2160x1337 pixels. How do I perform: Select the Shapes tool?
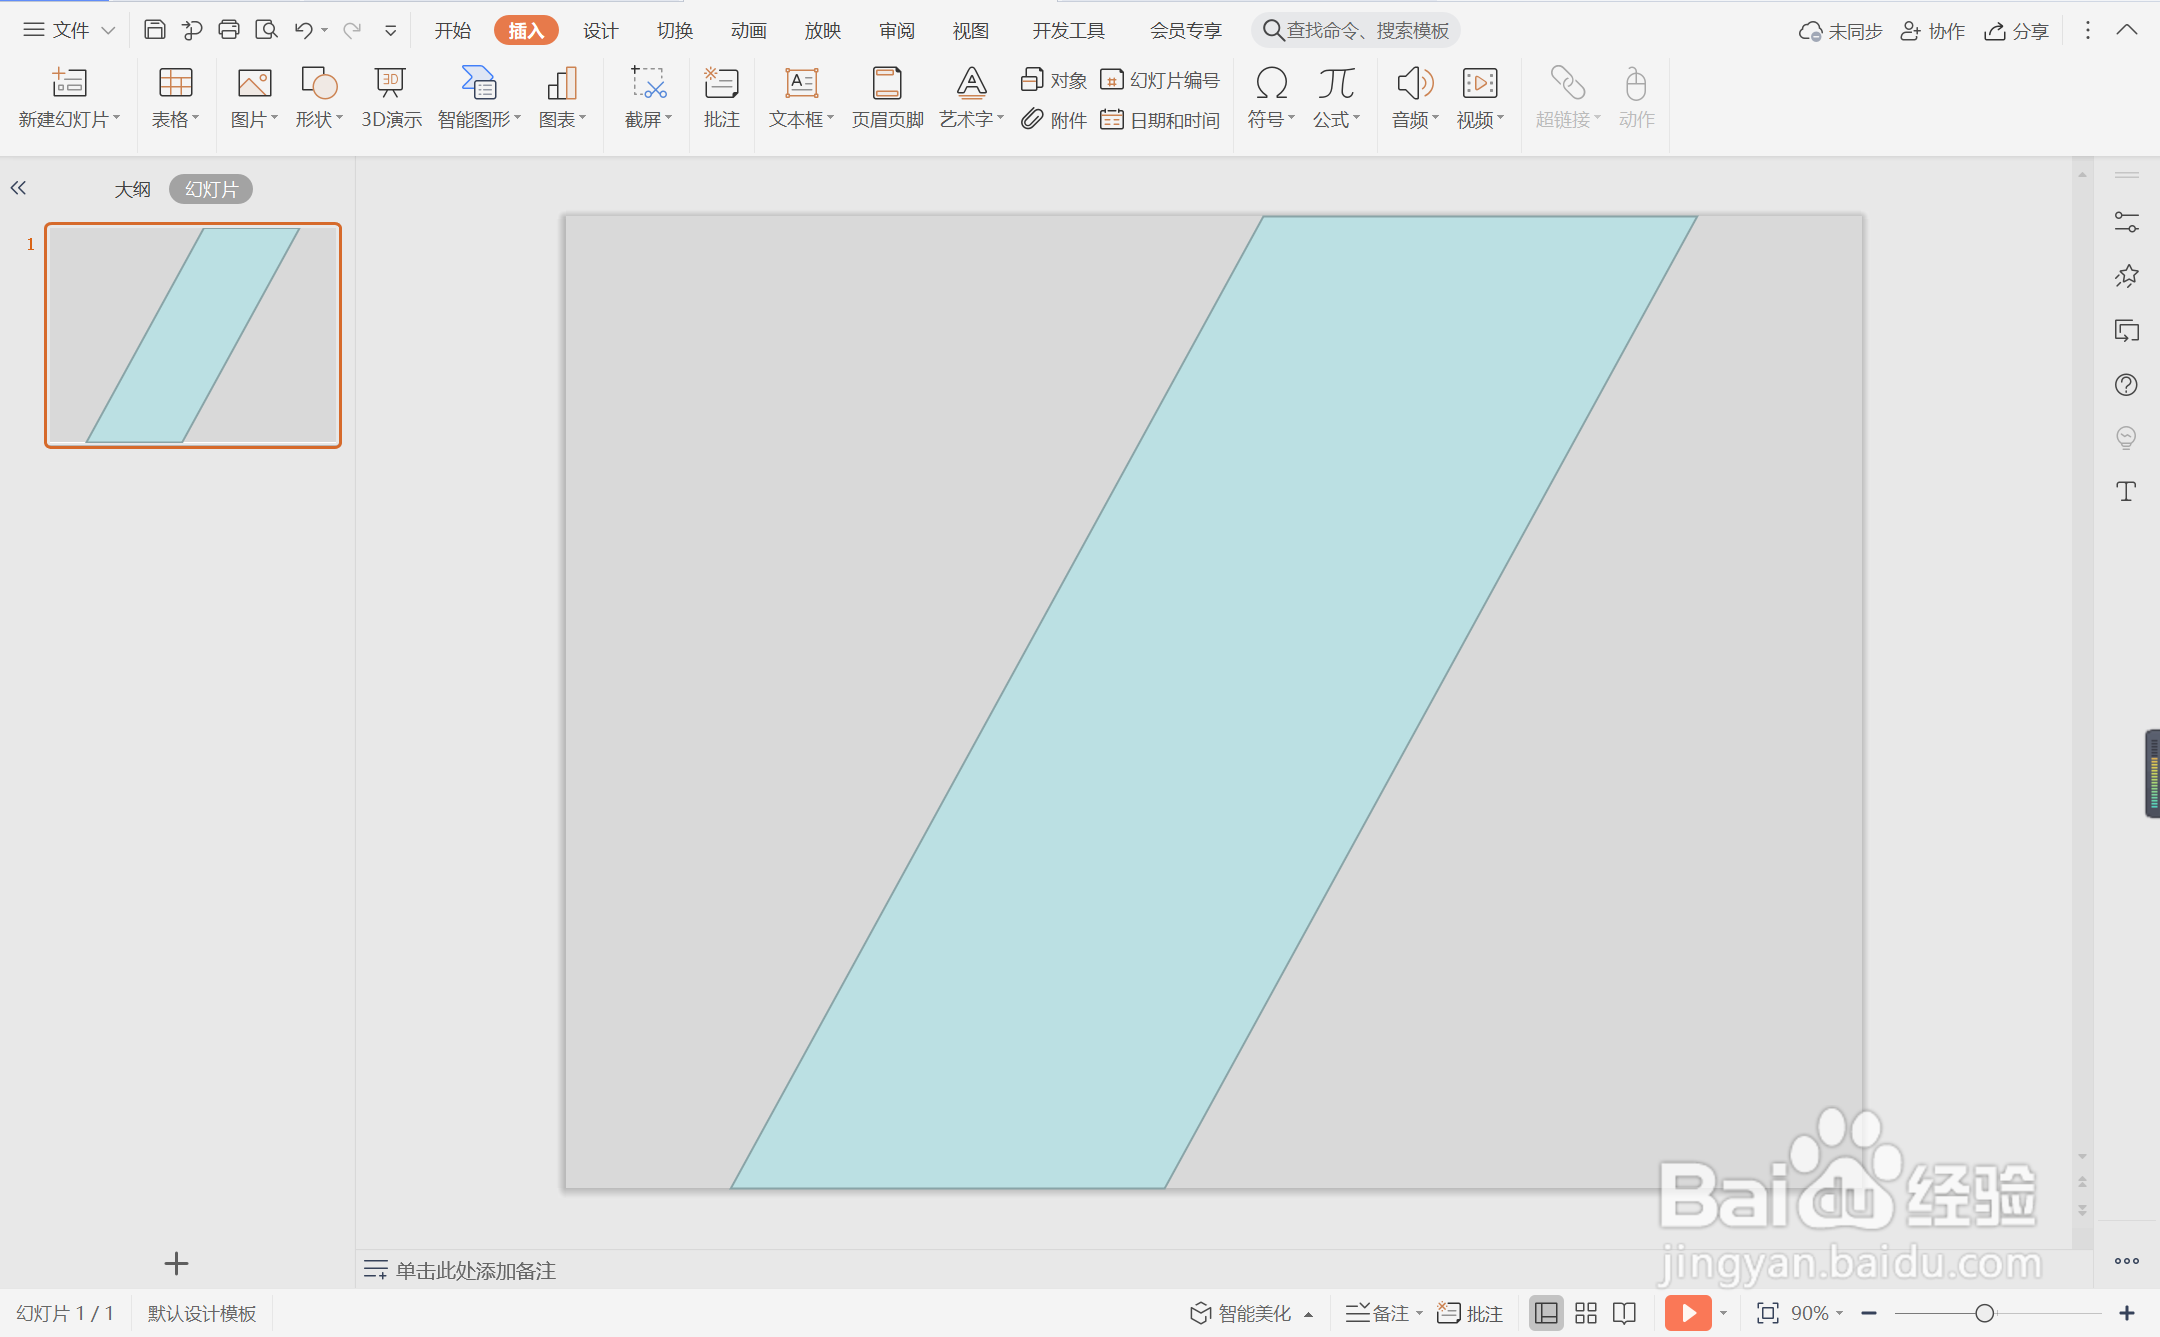[x=319, y=83]
